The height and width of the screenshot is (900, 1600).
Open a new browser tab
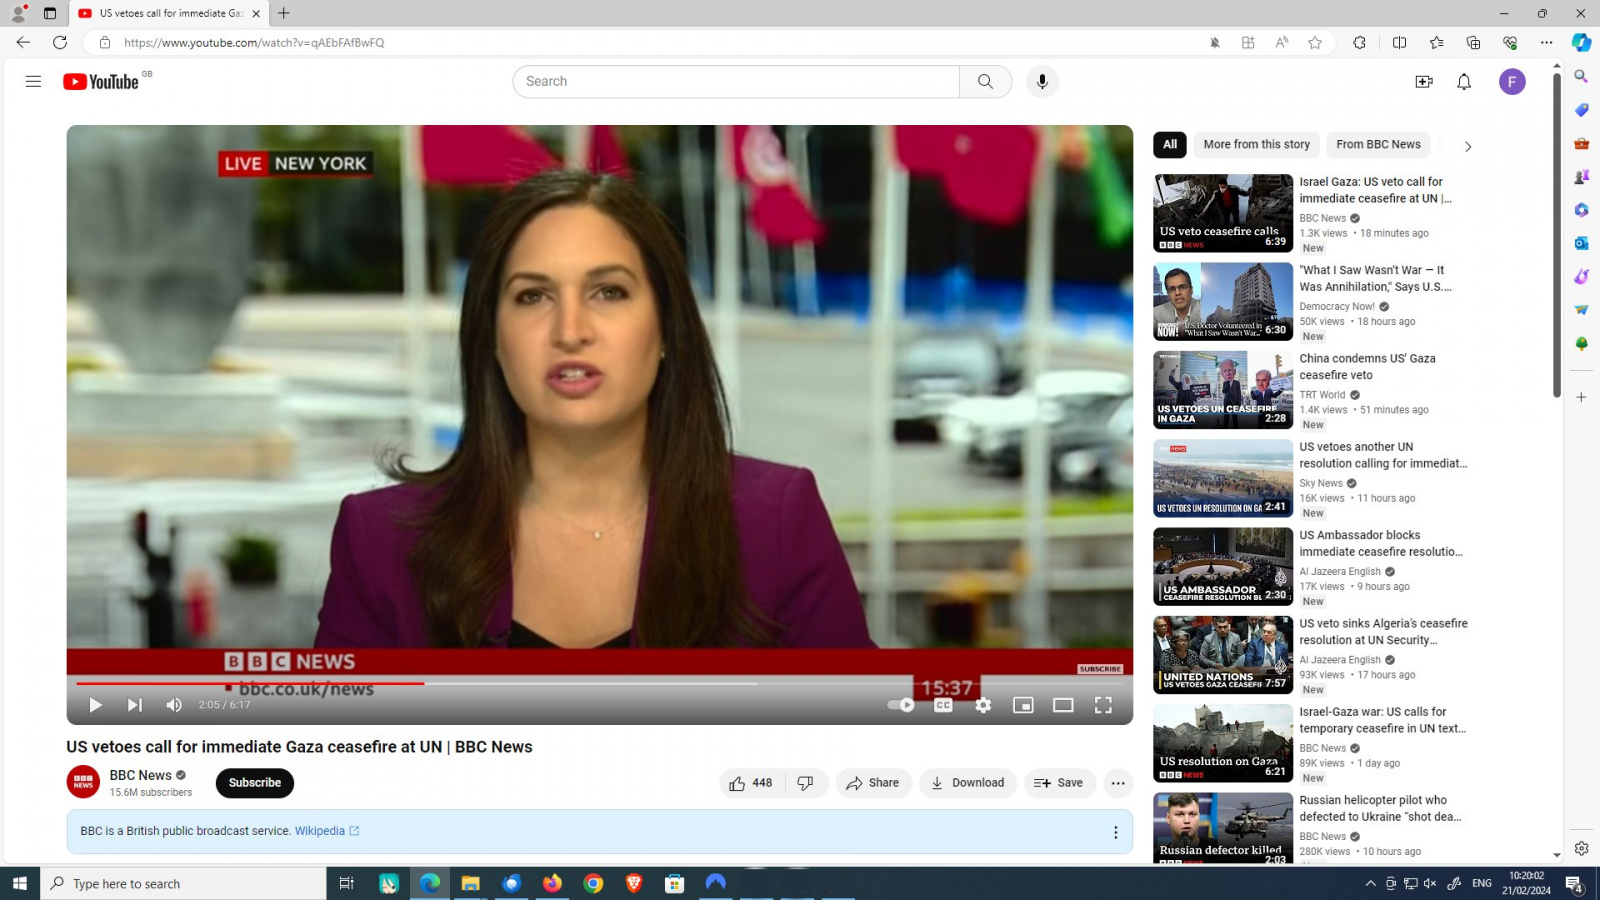284,13
